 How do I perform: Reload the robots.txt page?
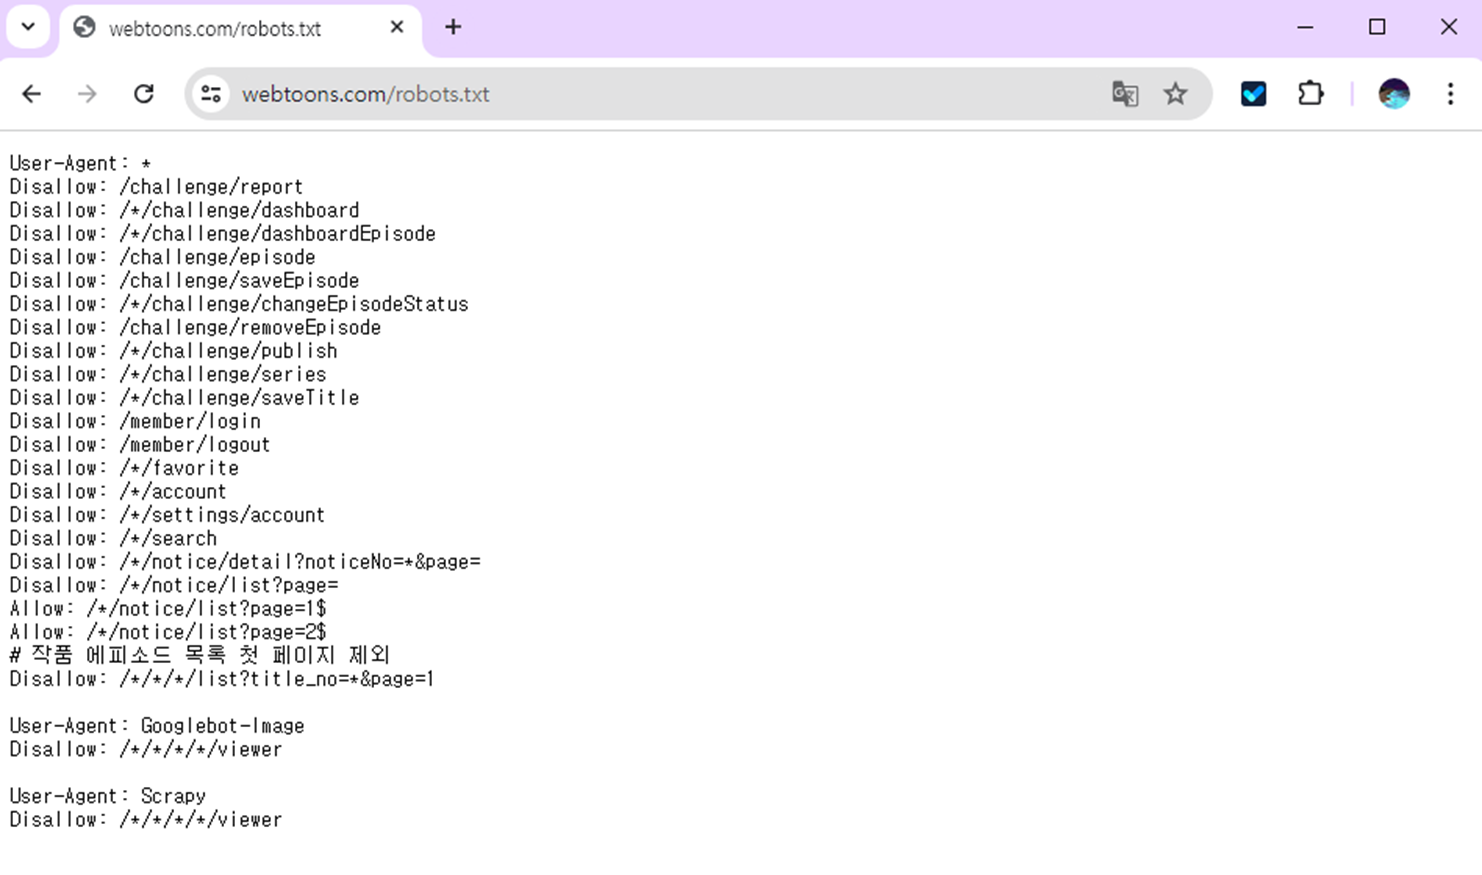click(x=144, y=94)
